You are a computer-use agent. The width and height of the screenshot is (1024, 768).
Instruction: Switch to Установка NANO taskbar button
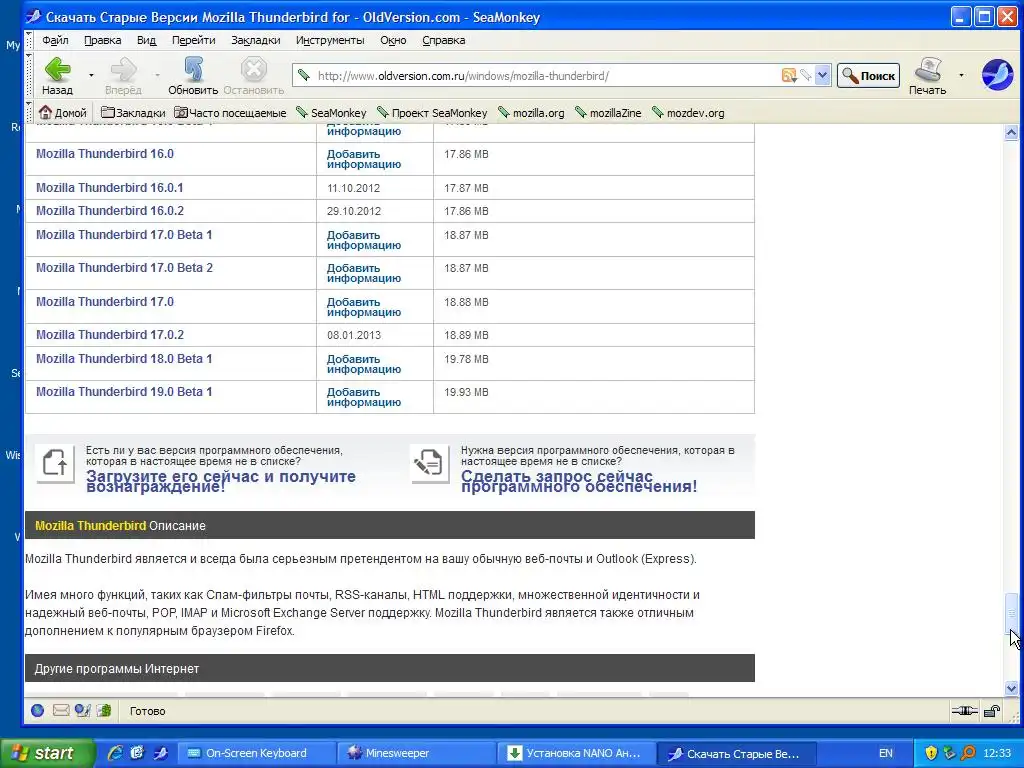click(577, 753)
